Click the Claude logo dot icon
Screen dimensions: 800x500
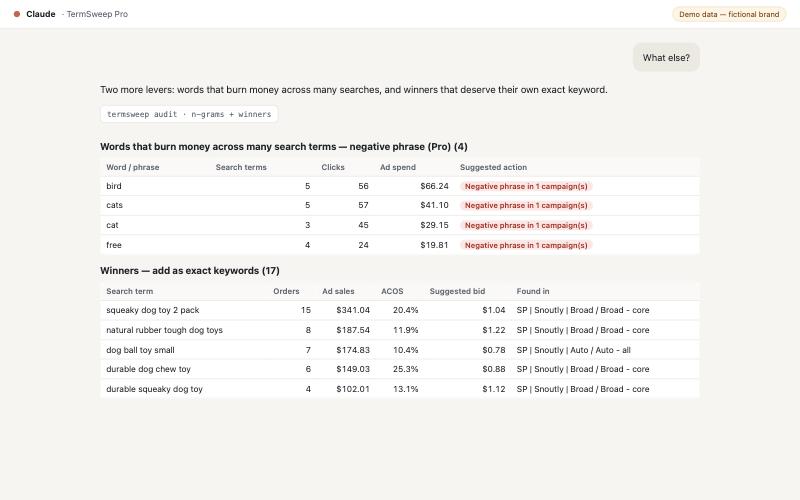tap(17, 14)
